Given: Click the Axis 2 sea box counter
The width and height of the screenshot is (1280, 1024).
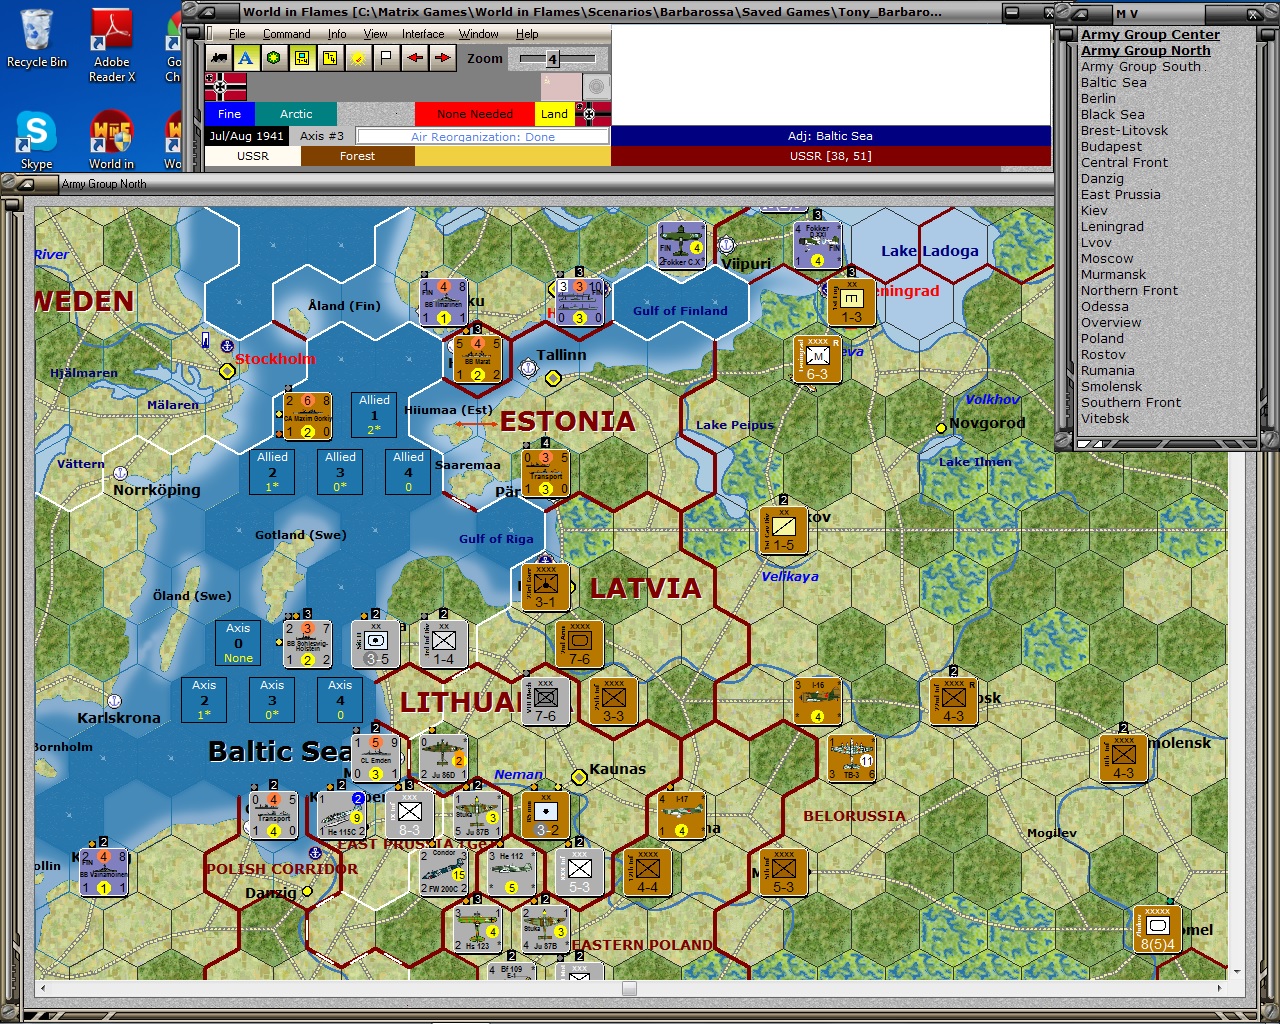Looking at the screenshot, I should pos(204,701).
